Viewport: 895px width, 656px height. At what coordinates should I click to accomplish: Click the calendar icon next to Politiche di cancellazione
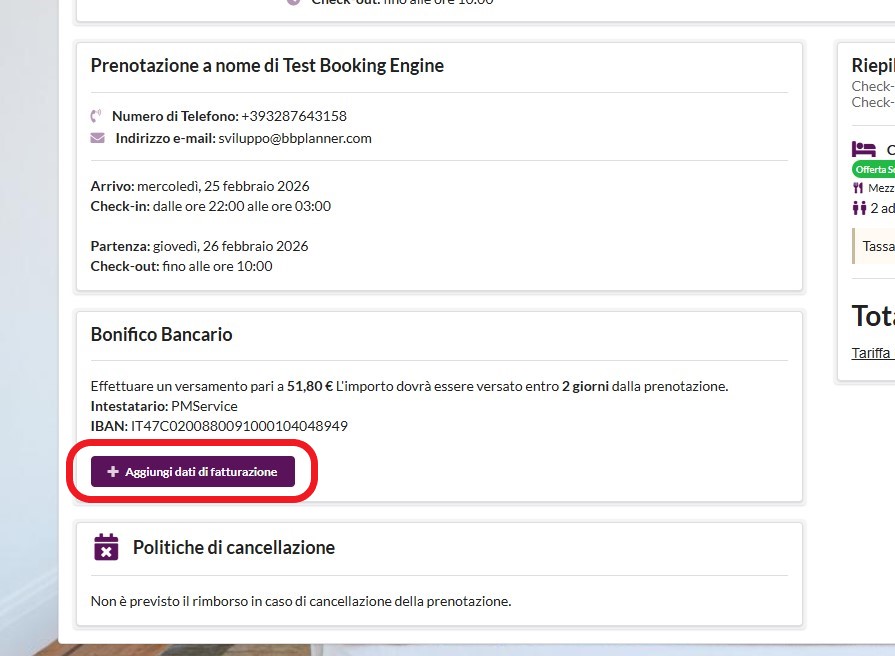[106, 547]
